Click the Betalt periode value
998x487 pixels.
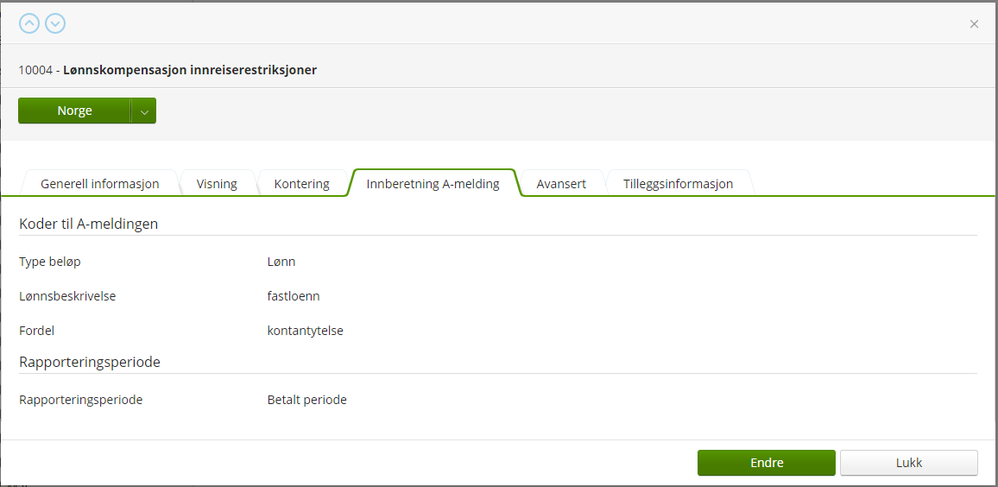307,400
